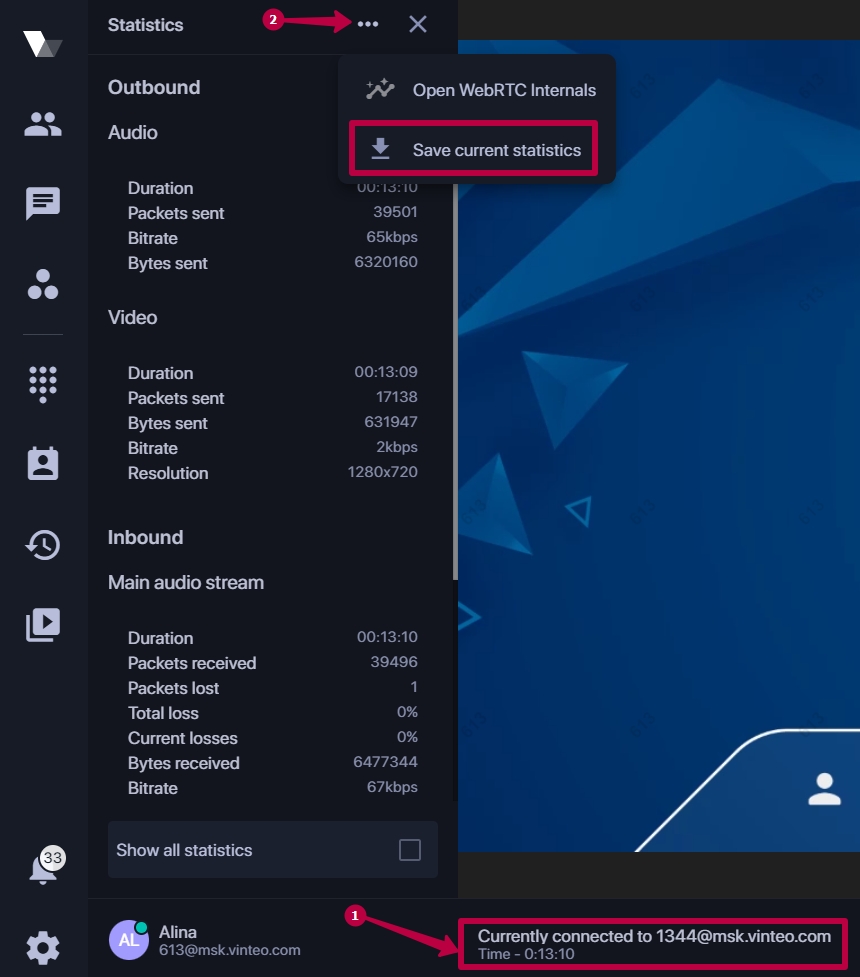
Task: Open the recordings library icon
Action: (x=43, y=625)
